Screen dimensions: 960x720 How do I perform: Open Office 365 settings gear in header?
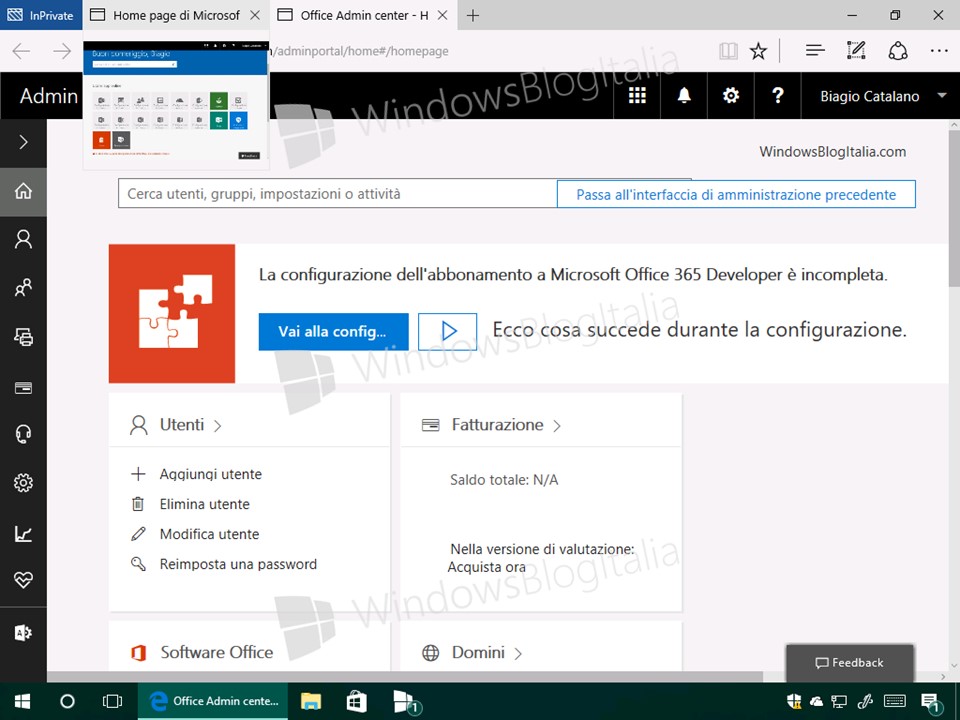(x=731, y=96)
